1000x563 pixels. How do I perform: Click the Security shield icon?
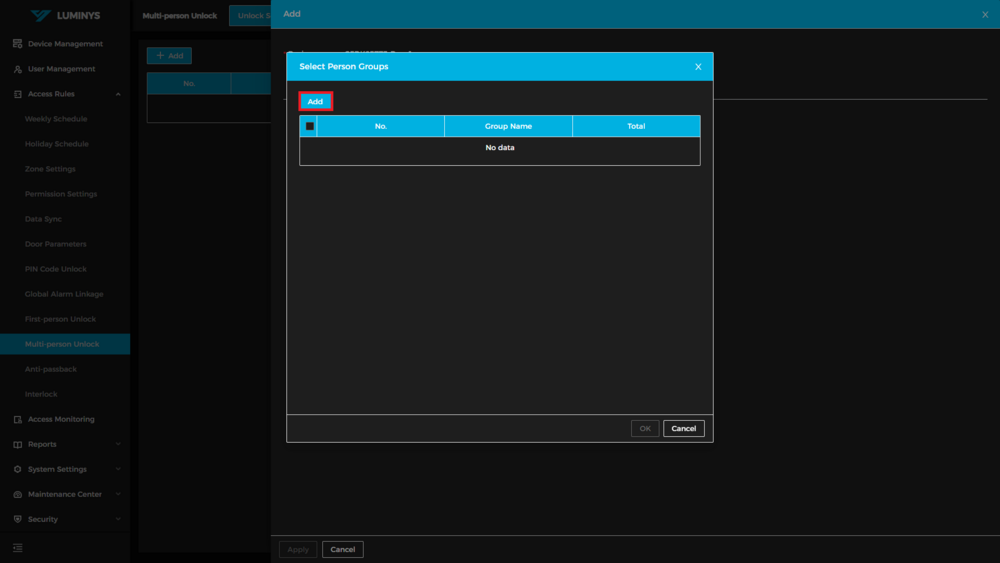point(18,519)
